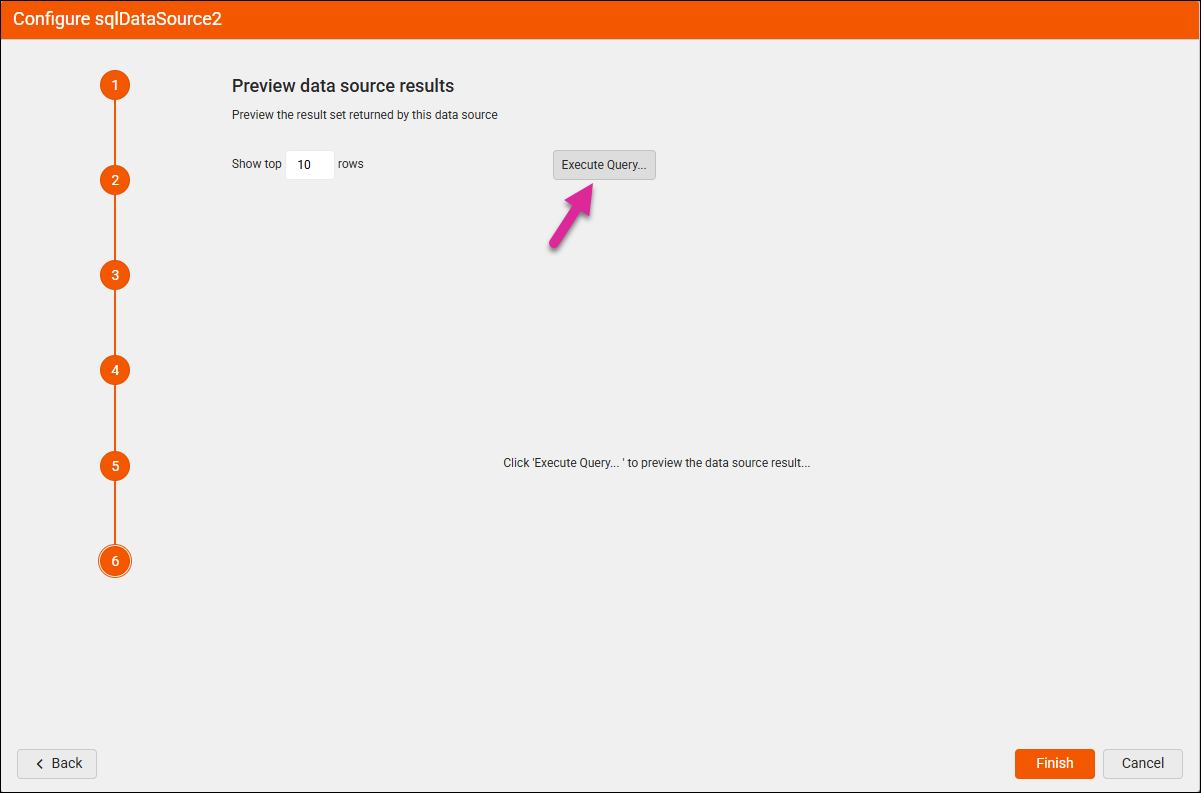Go back to the previous wizard step

coord(57,763)
